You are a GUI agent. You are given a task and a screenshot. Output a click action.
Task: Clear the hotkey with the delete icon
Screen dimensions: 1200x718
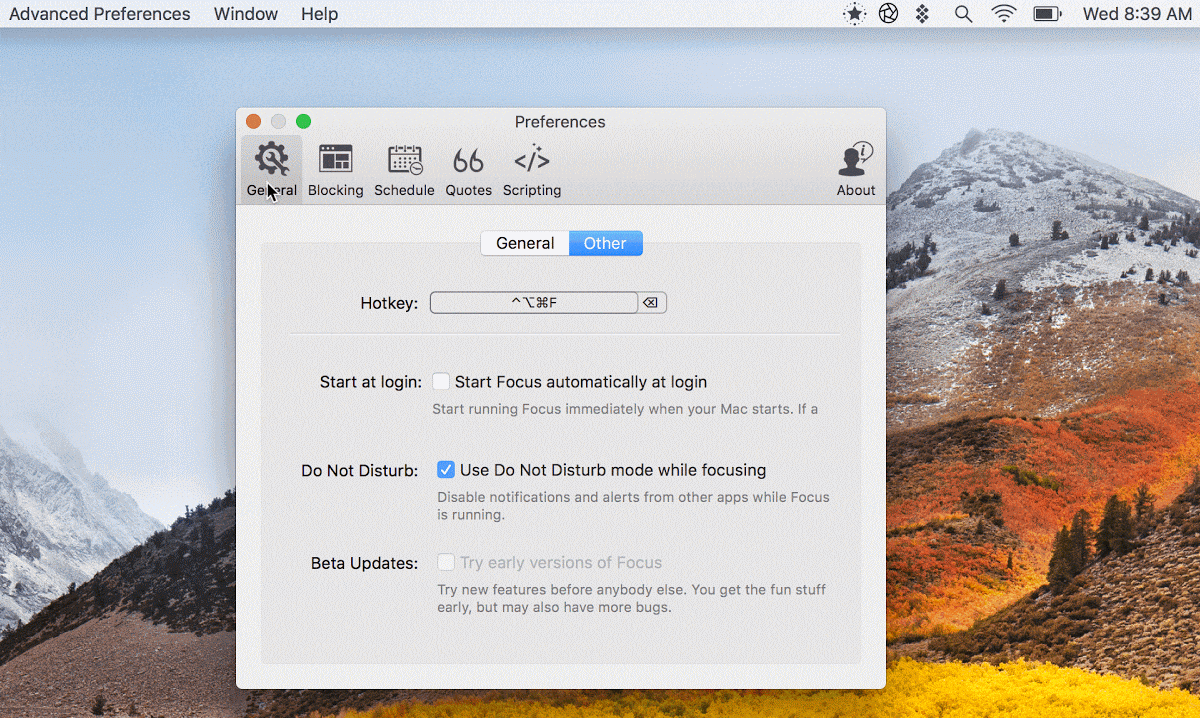[651, 303]
